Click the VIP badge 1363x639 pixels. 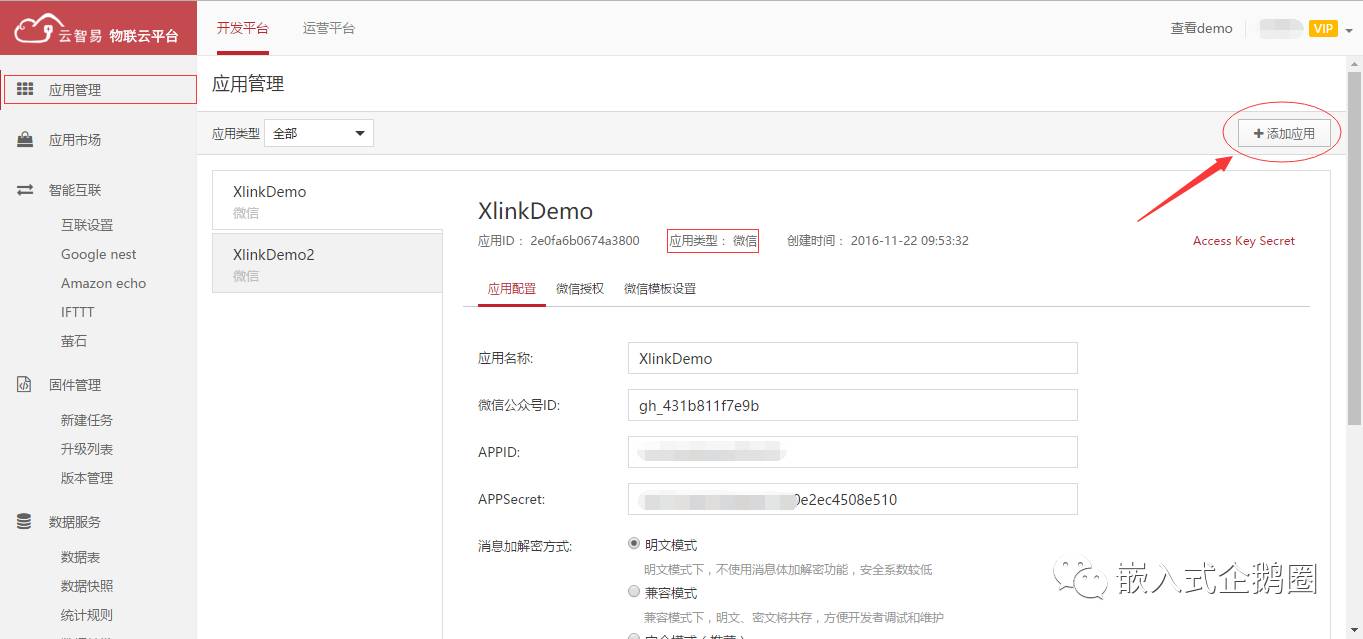pos(1323,28)
